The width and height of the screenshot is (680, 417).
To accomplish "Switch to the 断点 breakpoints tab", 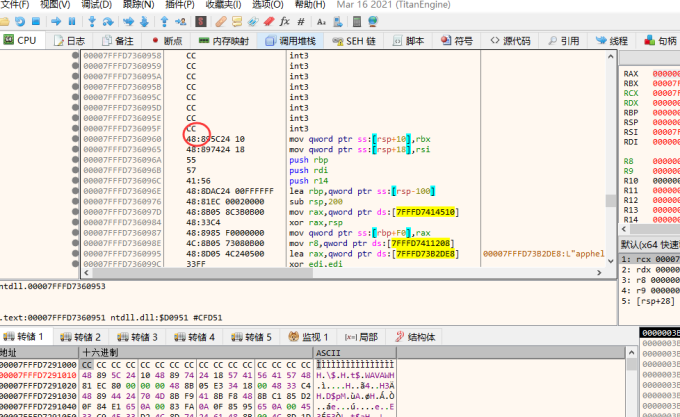I will click(x=167, y=41).
